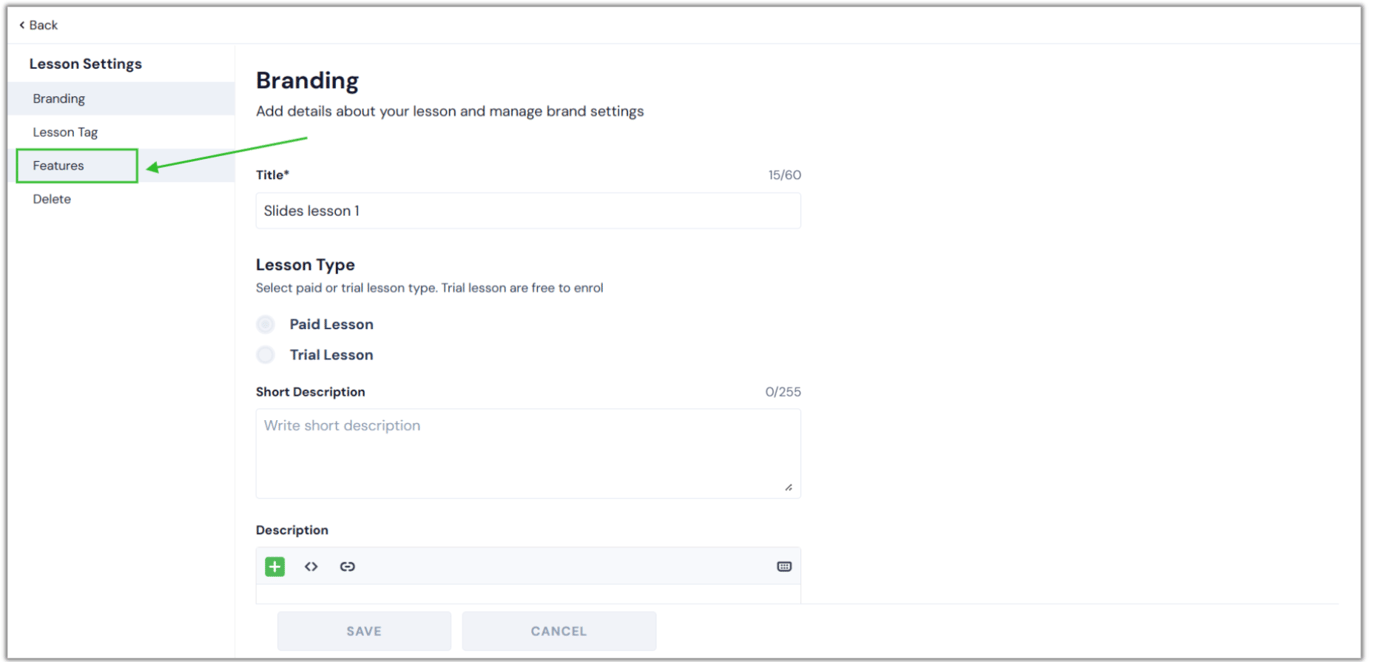This screenshot has width=1376, height=662.
Task: Click the Title input field
Action: (528, 211)
